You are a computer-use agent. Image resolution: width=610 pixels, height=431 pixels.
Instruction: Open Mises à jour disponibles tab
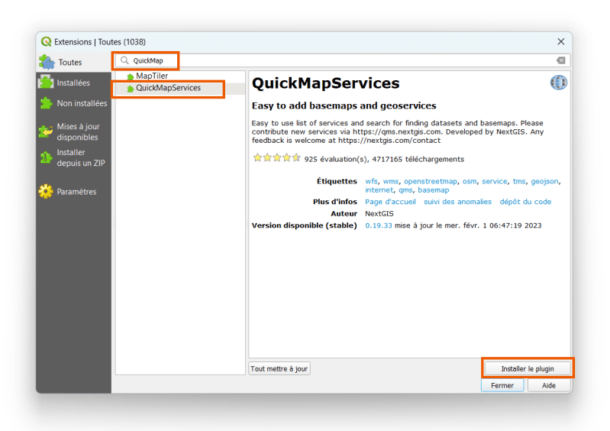coord(74,131)
